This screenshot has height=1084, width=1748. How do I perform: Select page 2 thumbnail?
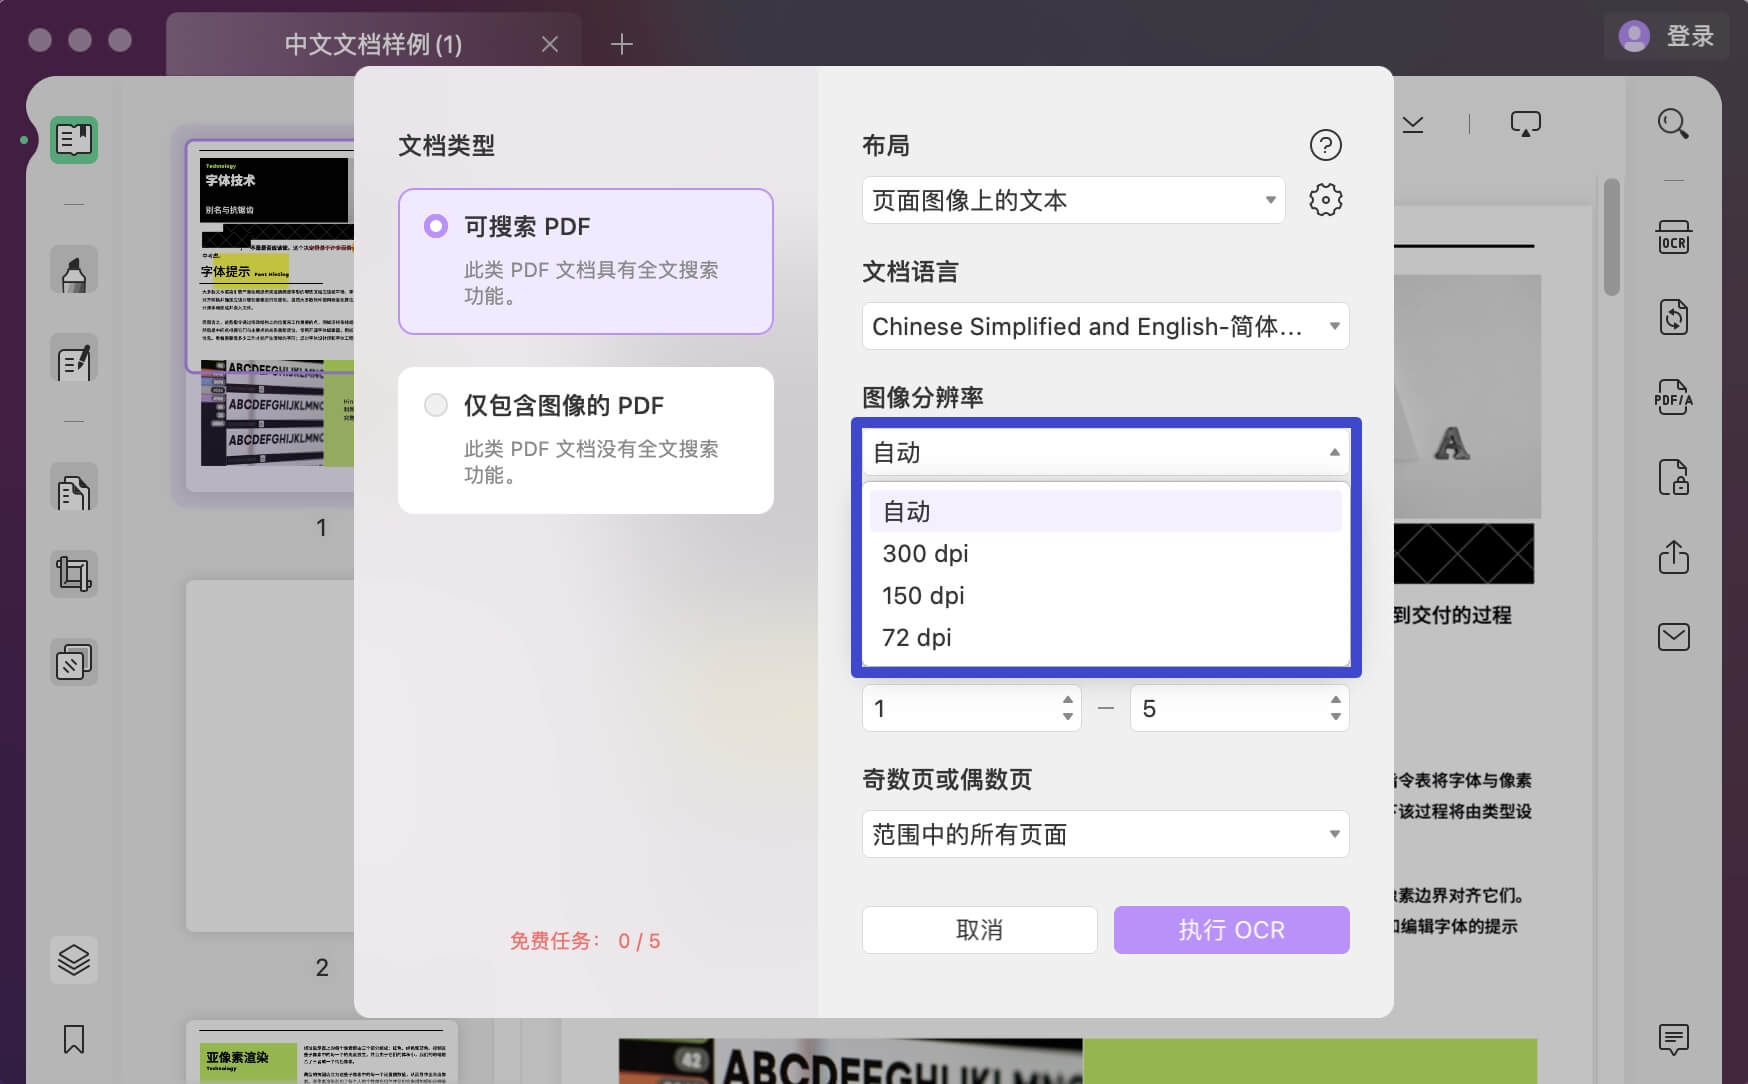point(270,756)
